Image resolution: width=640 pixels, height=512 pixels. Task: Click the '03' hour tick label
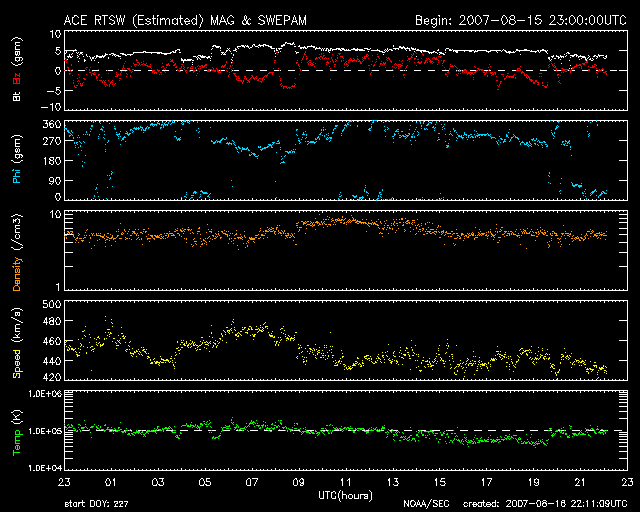(x=158, y=482)
